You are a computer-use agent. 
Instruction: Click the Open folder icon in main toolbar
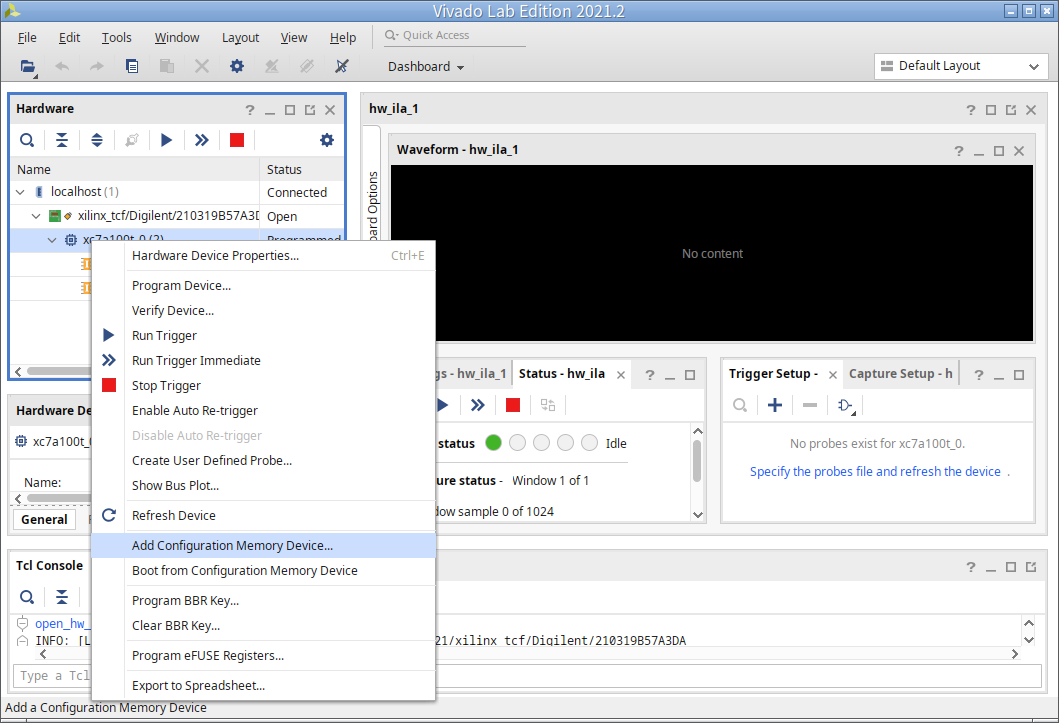28,66
